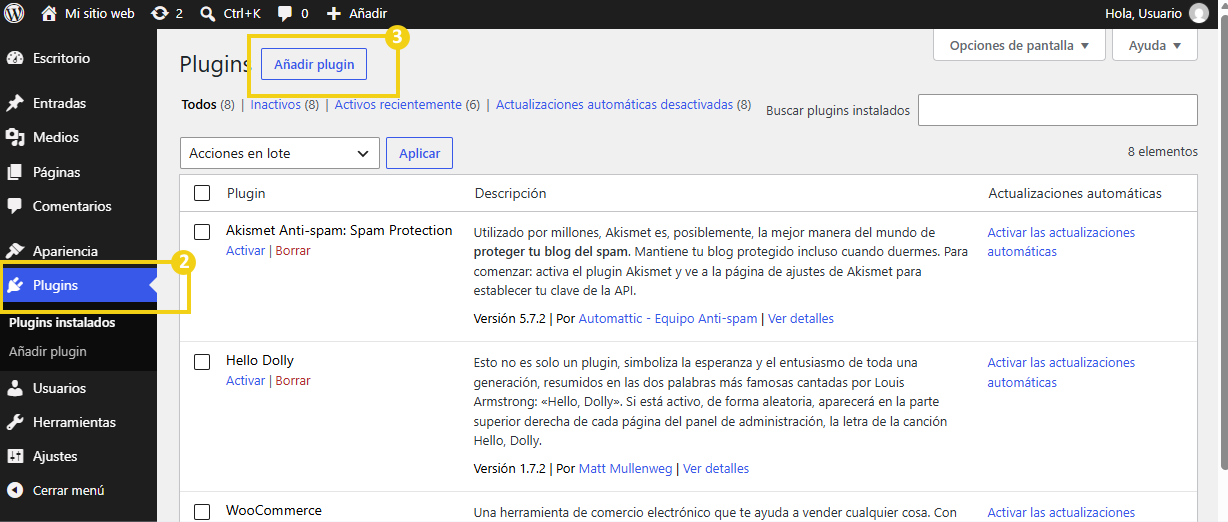Check the Hello Dolly checkbox

click(202, 362)
